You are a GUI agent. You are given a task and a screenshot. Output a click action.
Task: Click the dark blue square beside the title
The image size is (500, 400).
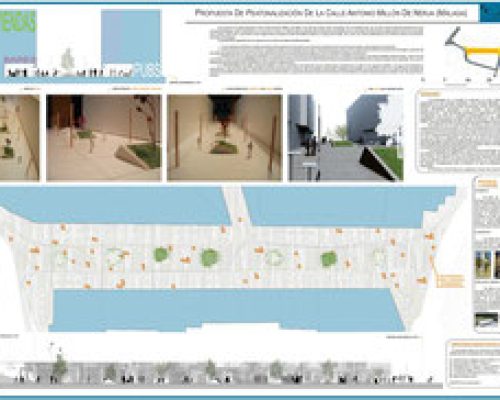tap(490, 13)
